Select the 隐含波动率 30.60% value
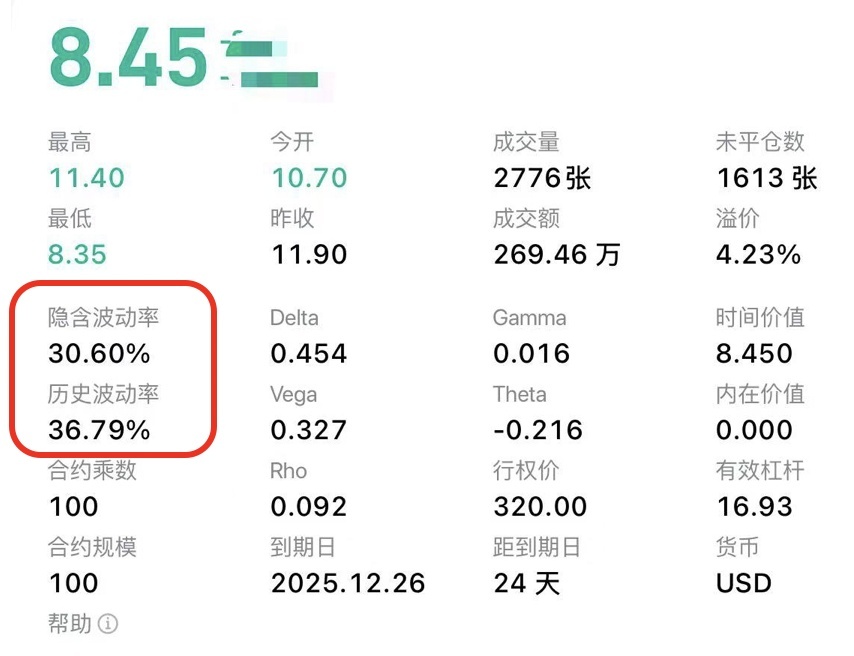The width and height of the screenshot is (854, 656). (x=99, y=354)
